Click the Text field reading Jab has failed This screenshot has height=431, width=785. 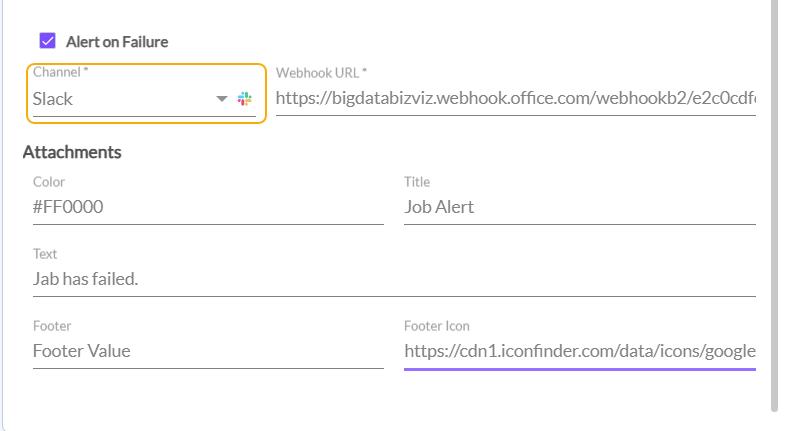click(x=393, y=279)
